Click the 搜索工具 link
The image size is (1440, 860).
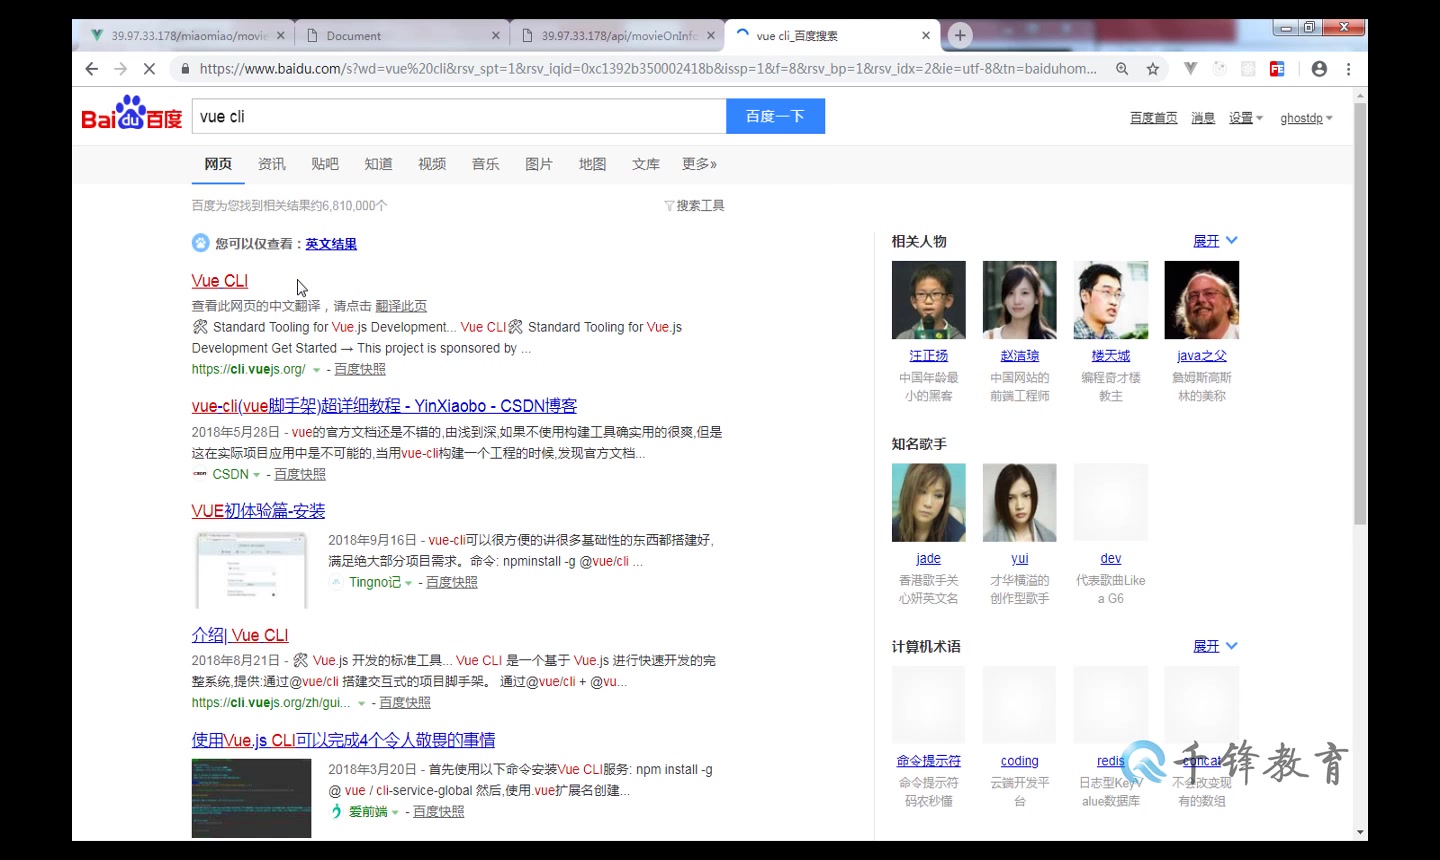pos(700,206)
